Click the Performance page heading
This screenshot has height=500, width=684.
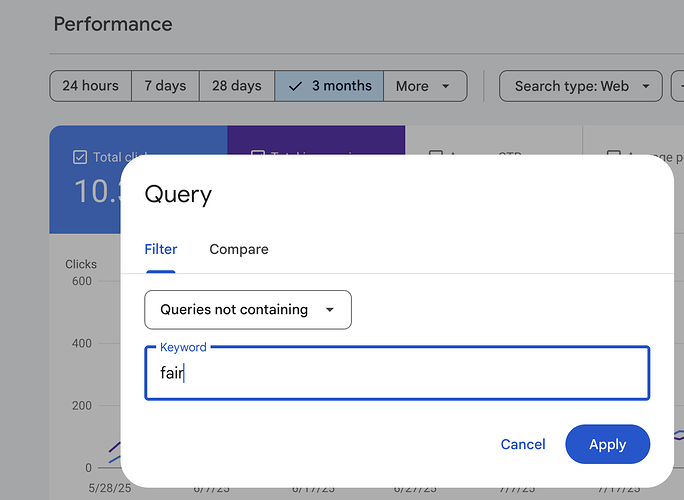tap(113, 24)
